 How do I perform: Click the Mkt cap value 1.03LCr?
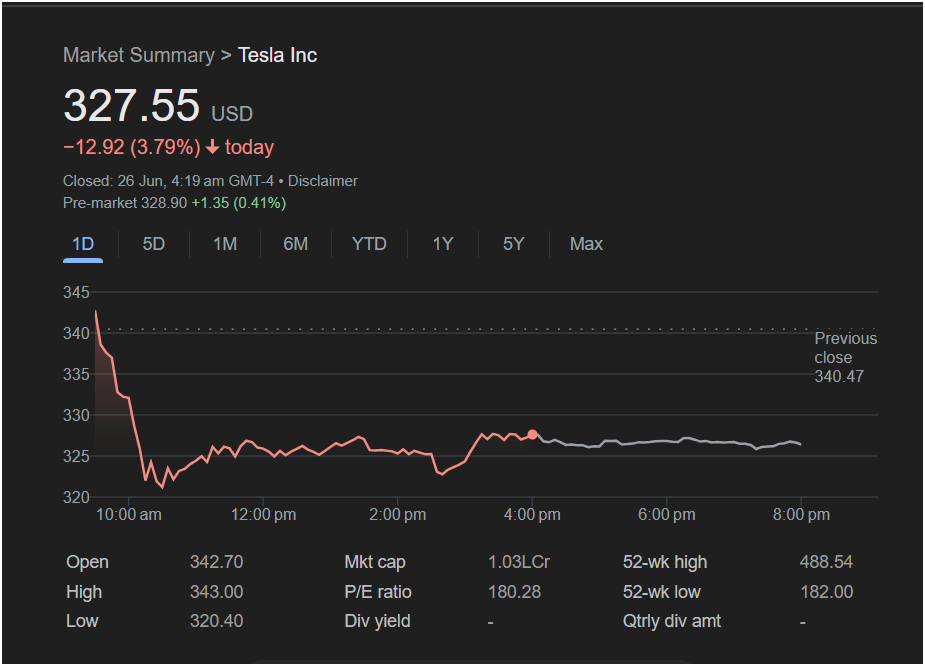pos(518,562)
